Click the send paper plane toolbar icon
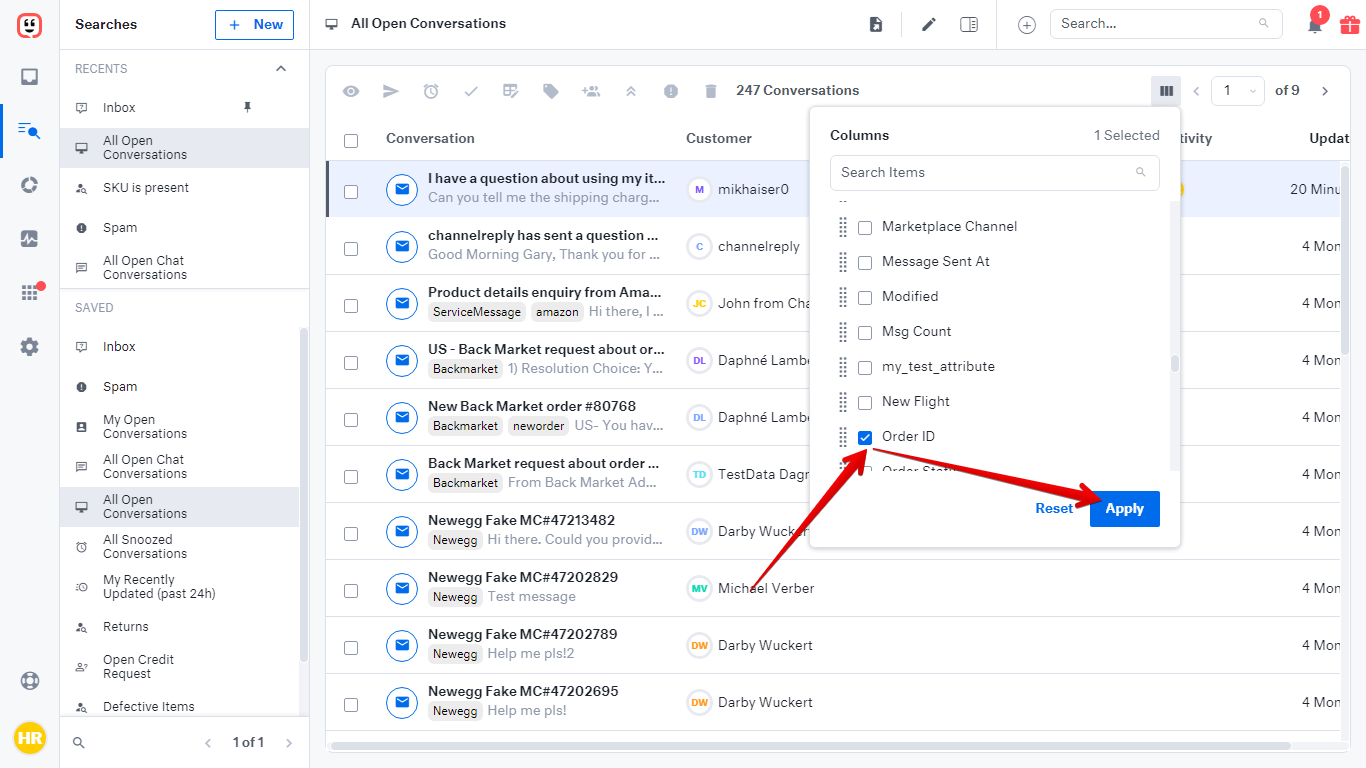Image resolution: width=1366 pixels, height=768 pixels. pos(391,91)
